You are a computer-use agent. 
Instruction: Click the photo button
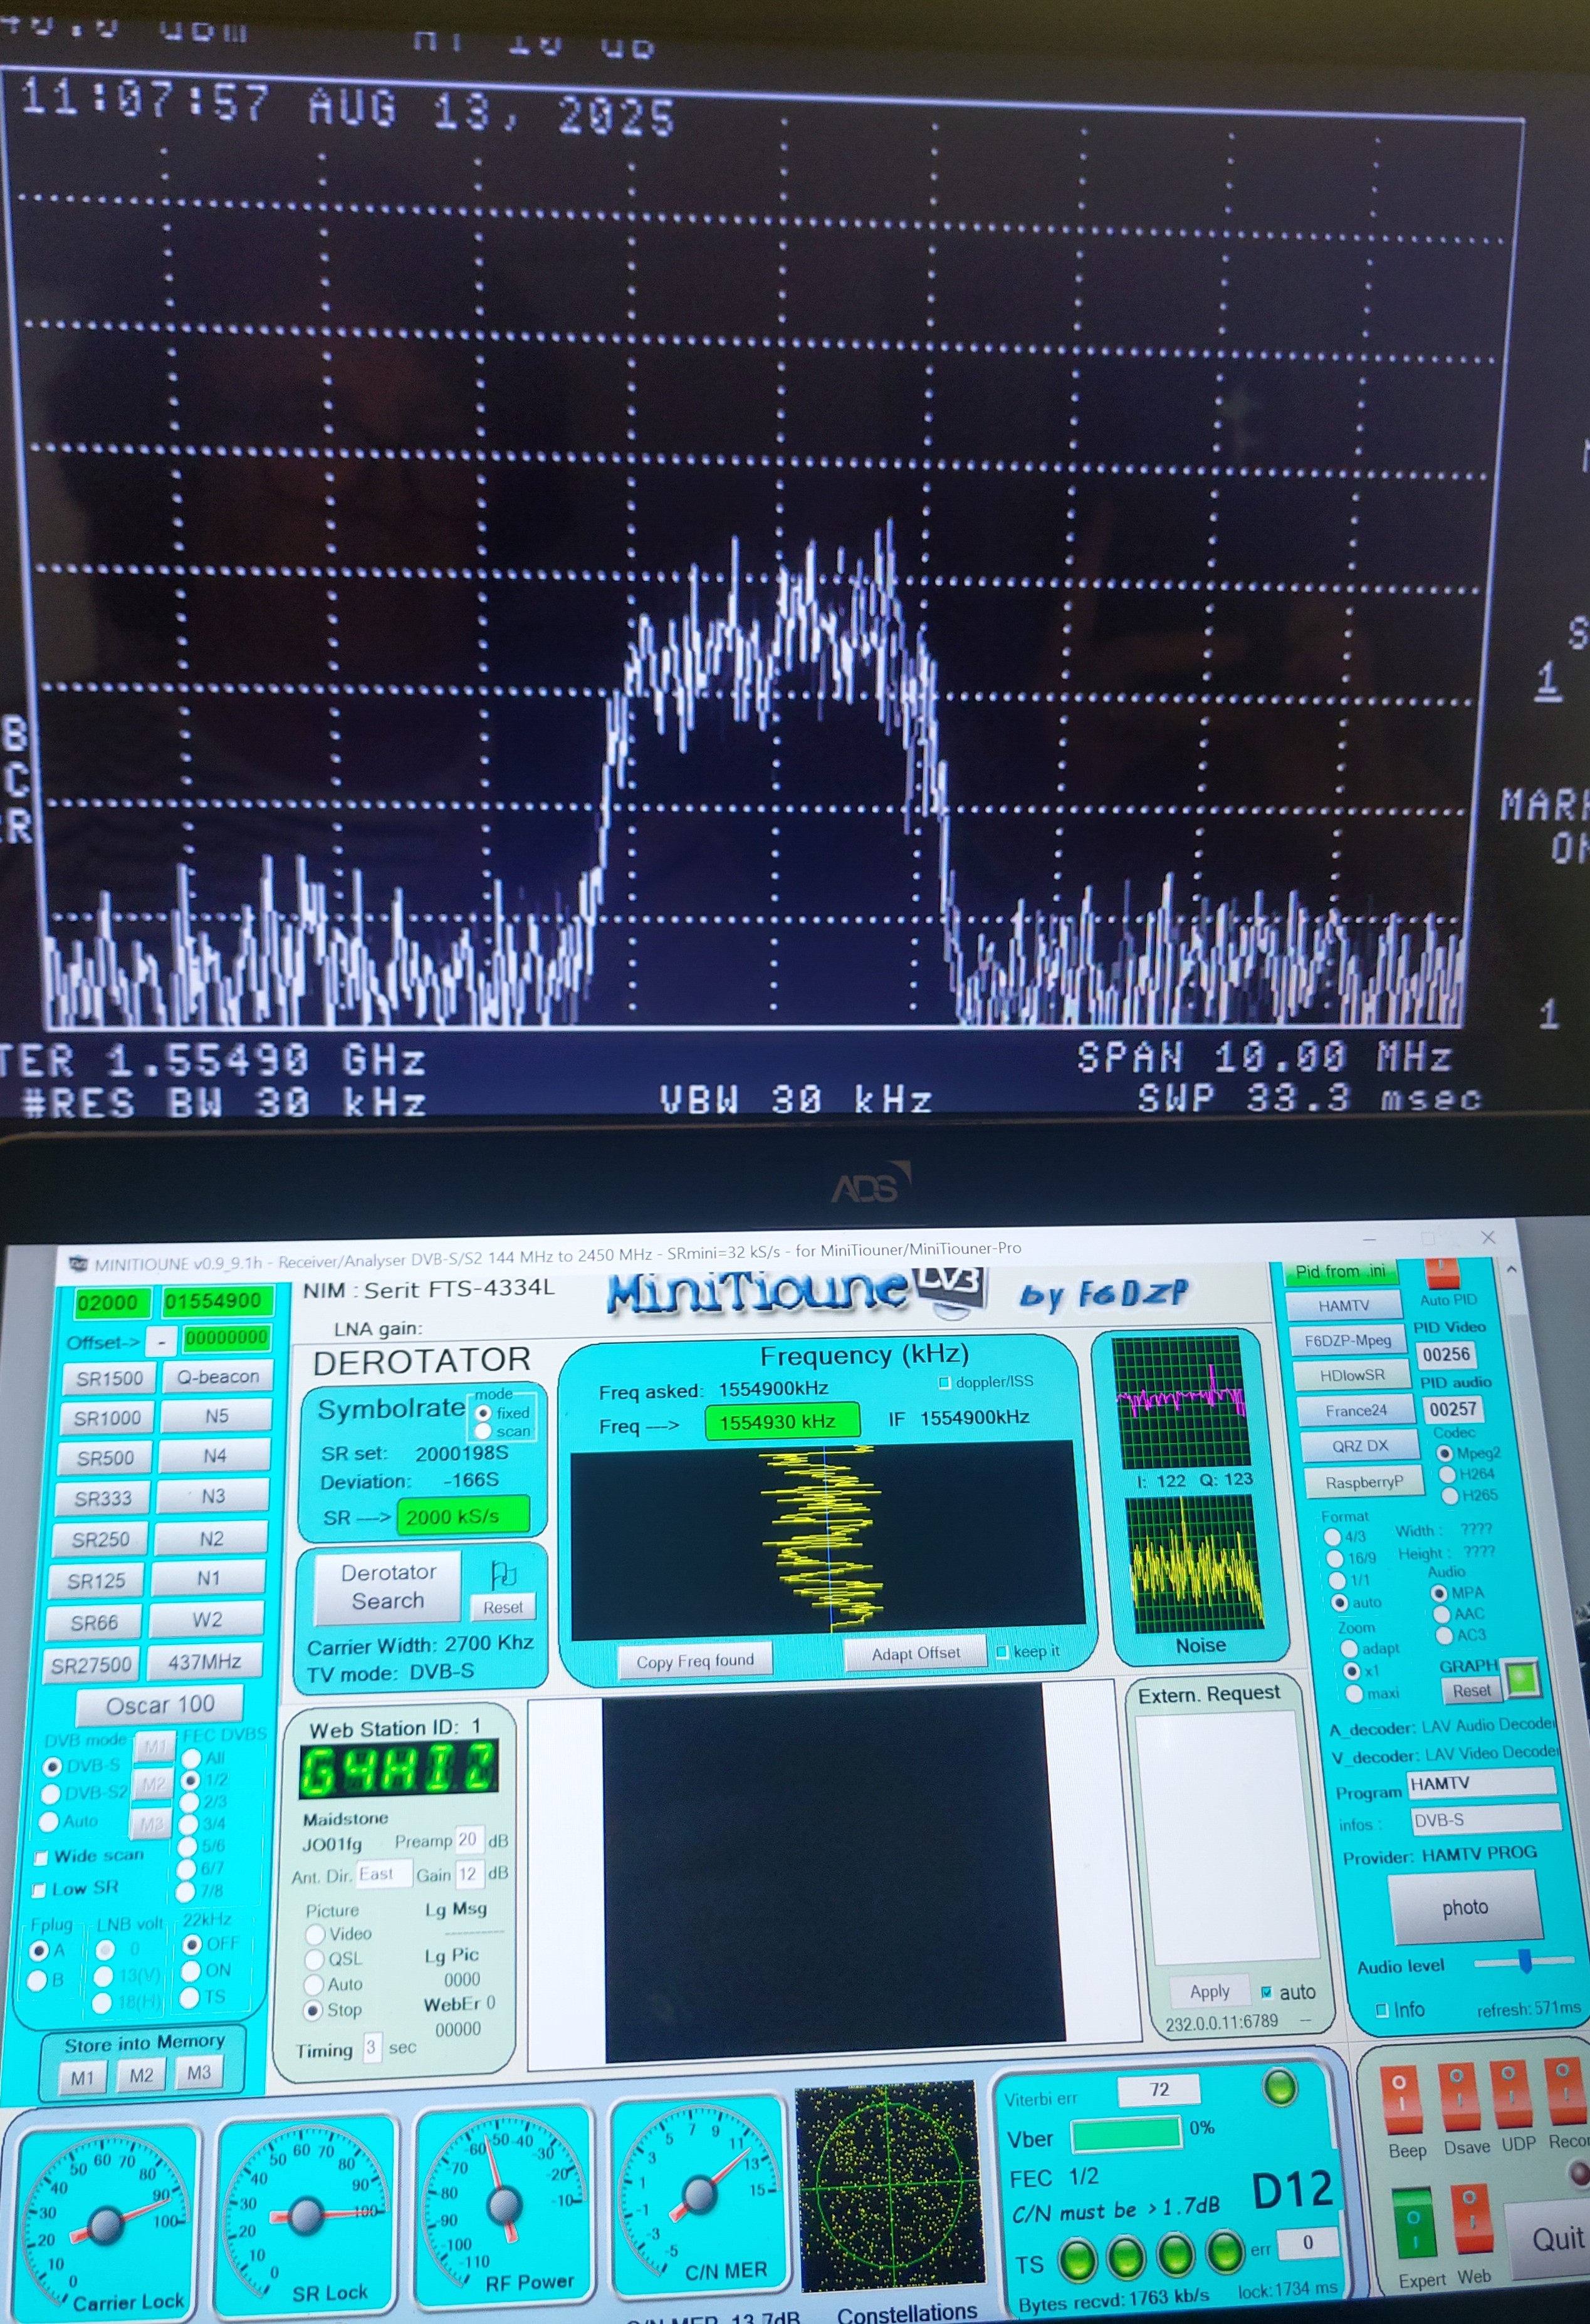1465,1907
